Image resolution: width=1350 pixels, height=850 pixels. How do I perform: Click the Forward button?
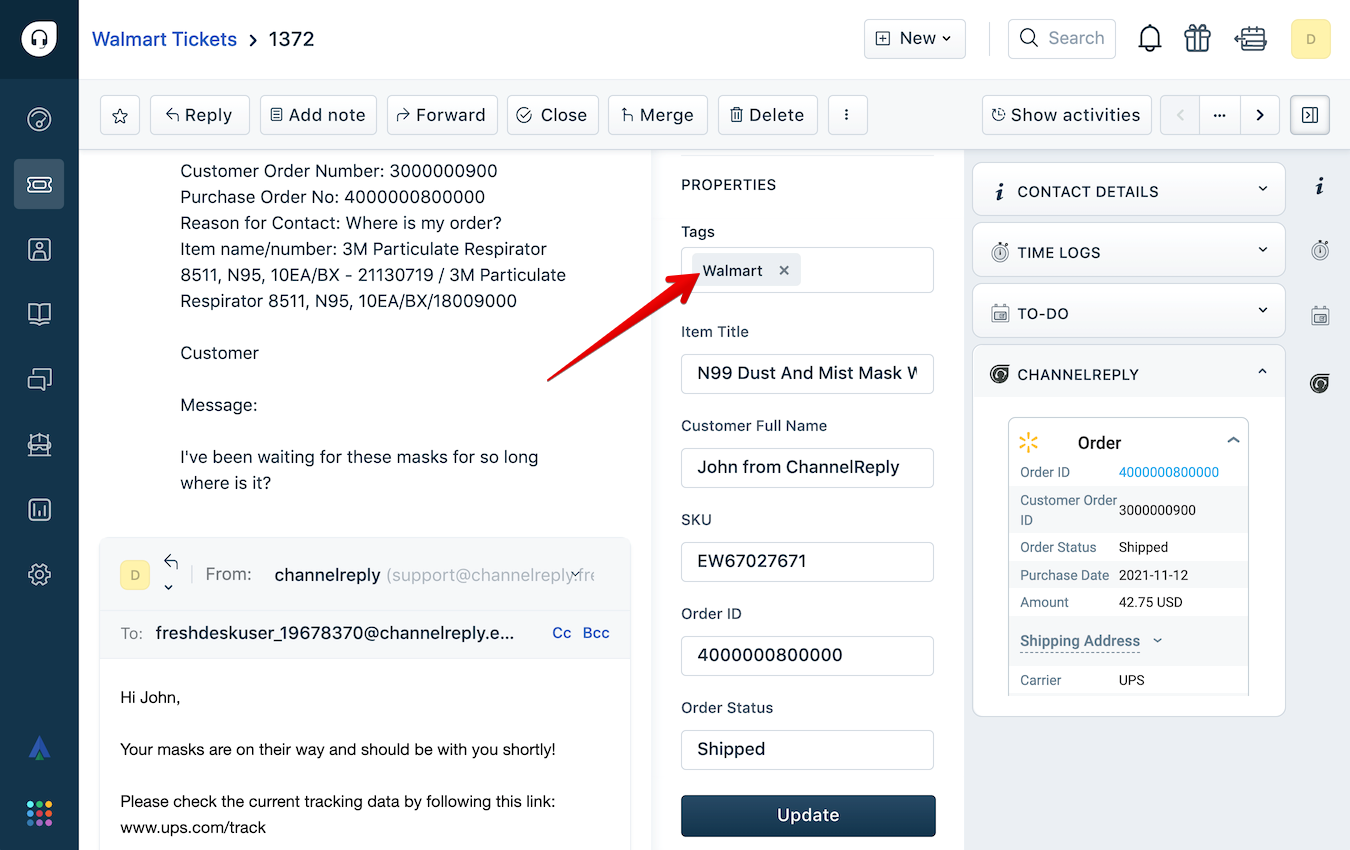click(x=442, y=115)
